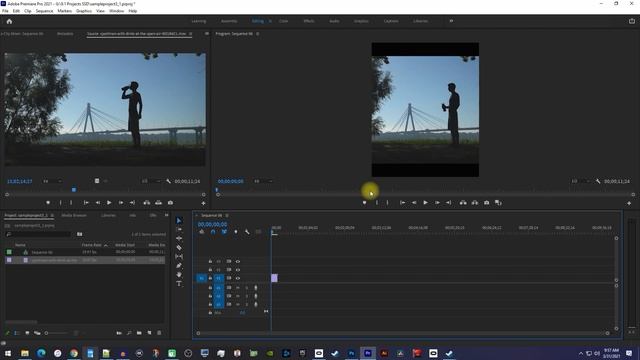Toggle V1 track output eye
This screenshot has width=640, height=360.
click(238, 278)
